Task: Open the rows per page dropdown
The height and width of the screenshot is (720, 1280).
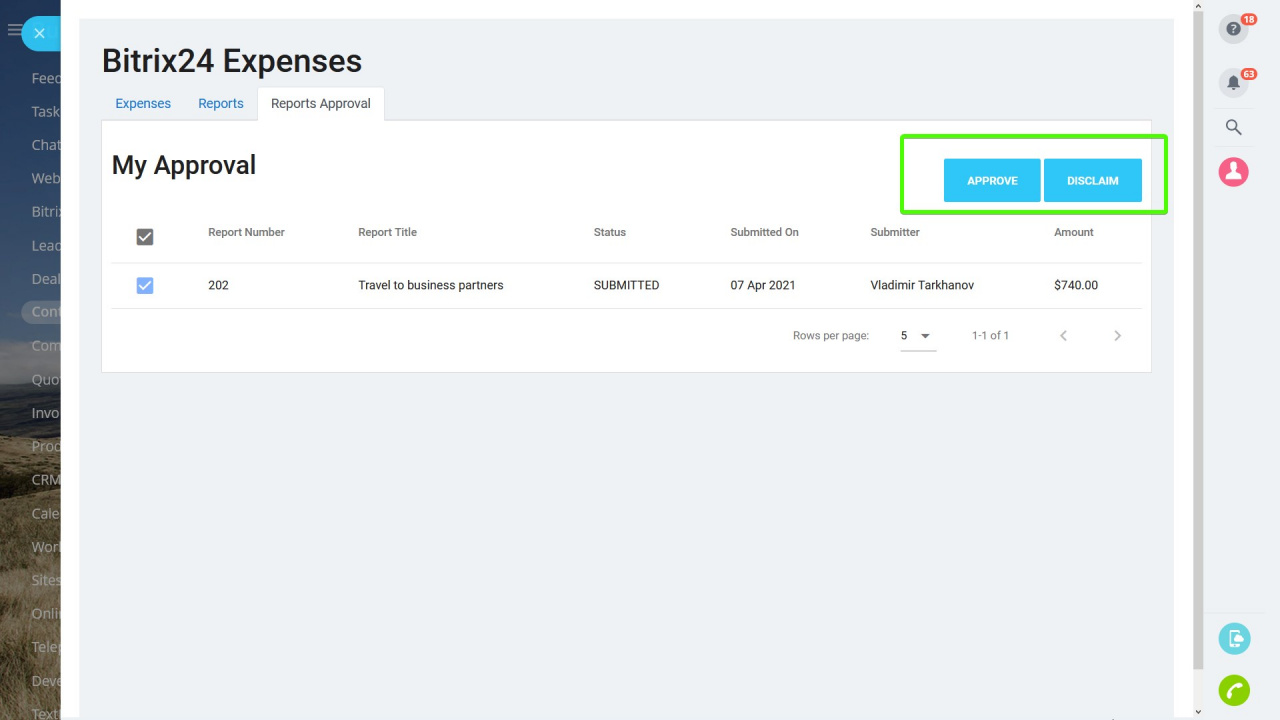Action: [917, 336]
